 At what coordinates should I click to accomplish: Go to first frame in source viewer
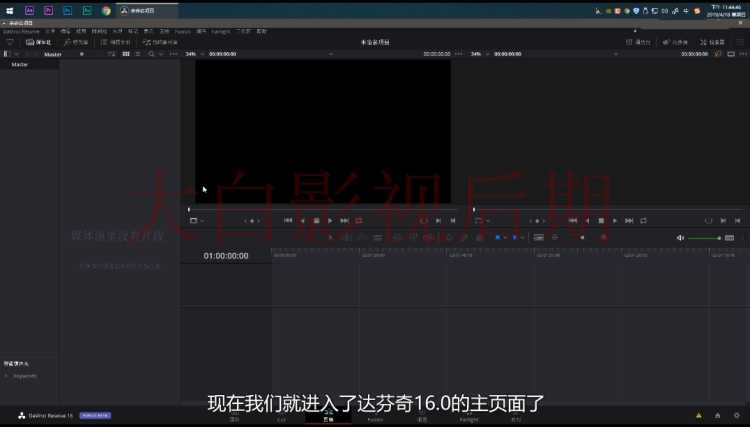click(x=288, y=221)
